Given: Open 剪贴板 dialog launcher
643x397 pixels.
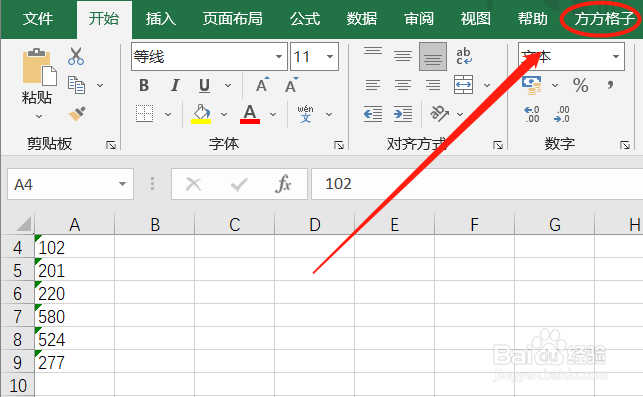Looking at the screenshot, I should [111, 145].
